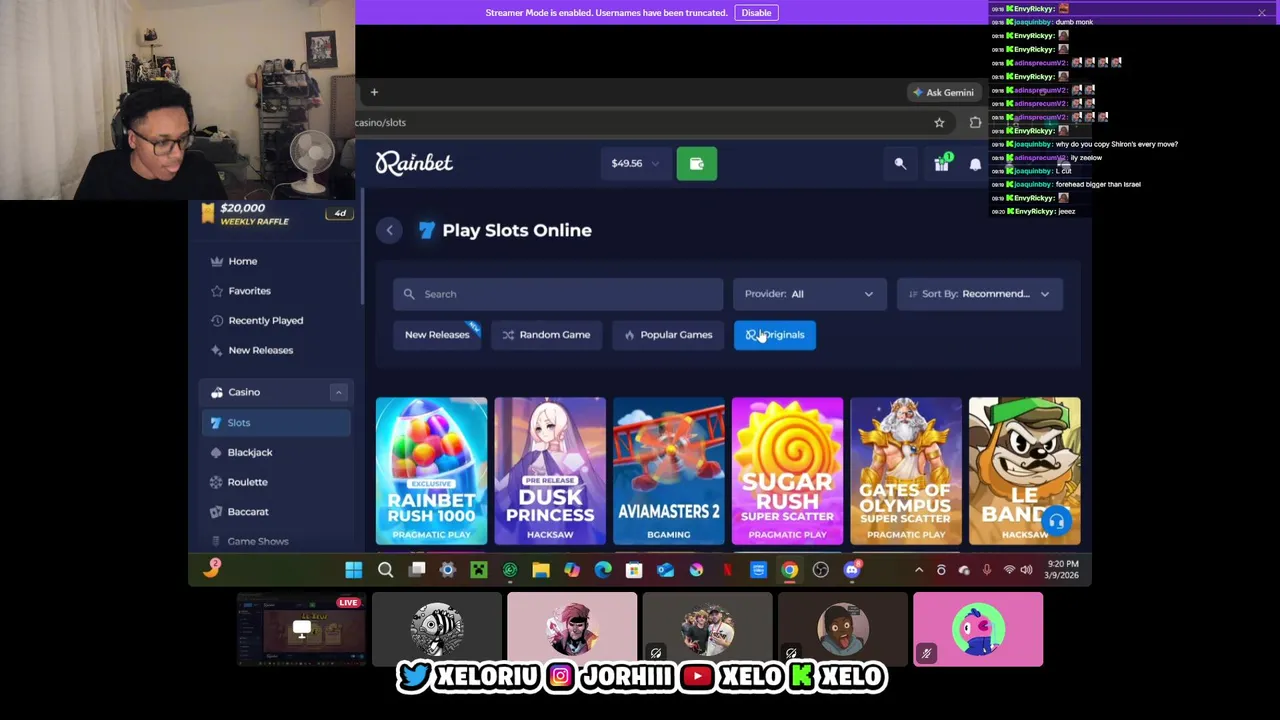Select Blackjack in the Casino menu

(250, 452)
